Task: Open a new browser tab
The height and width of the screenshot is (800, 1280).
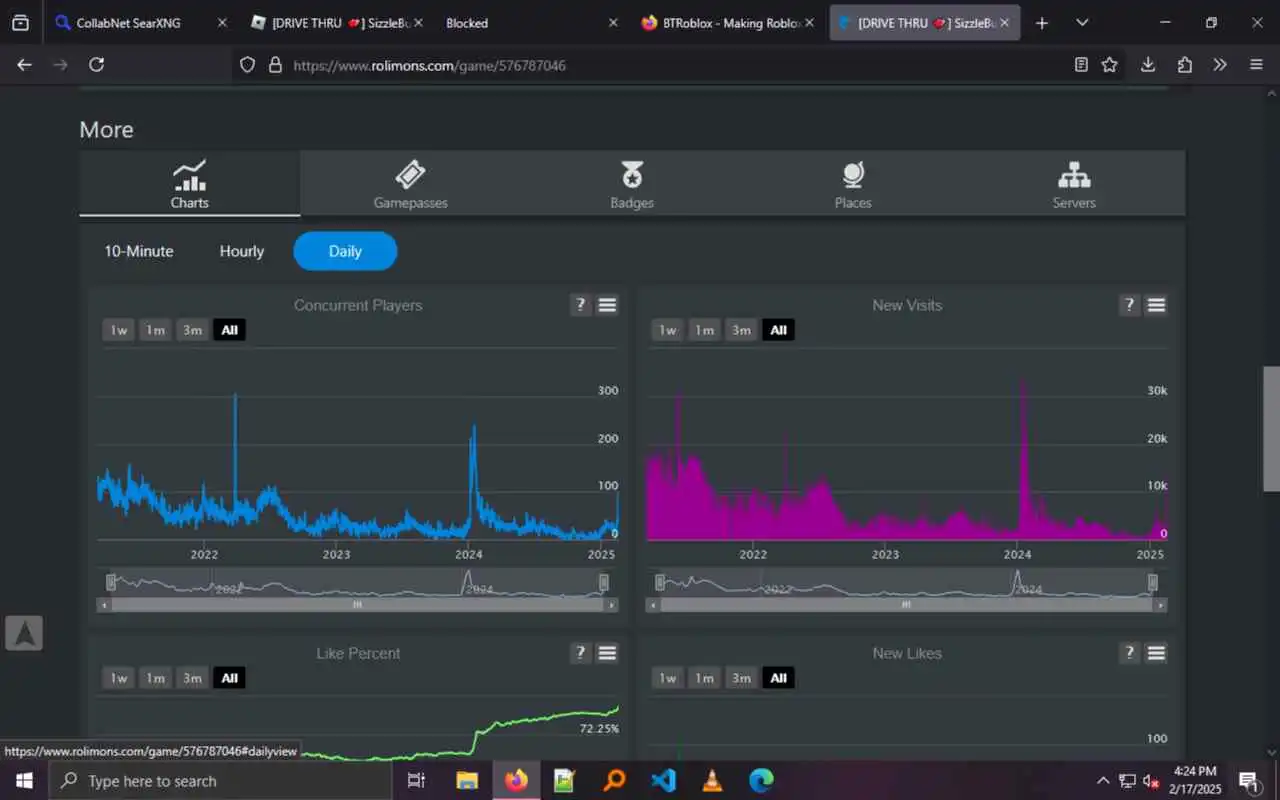Action: (1042, 22)
